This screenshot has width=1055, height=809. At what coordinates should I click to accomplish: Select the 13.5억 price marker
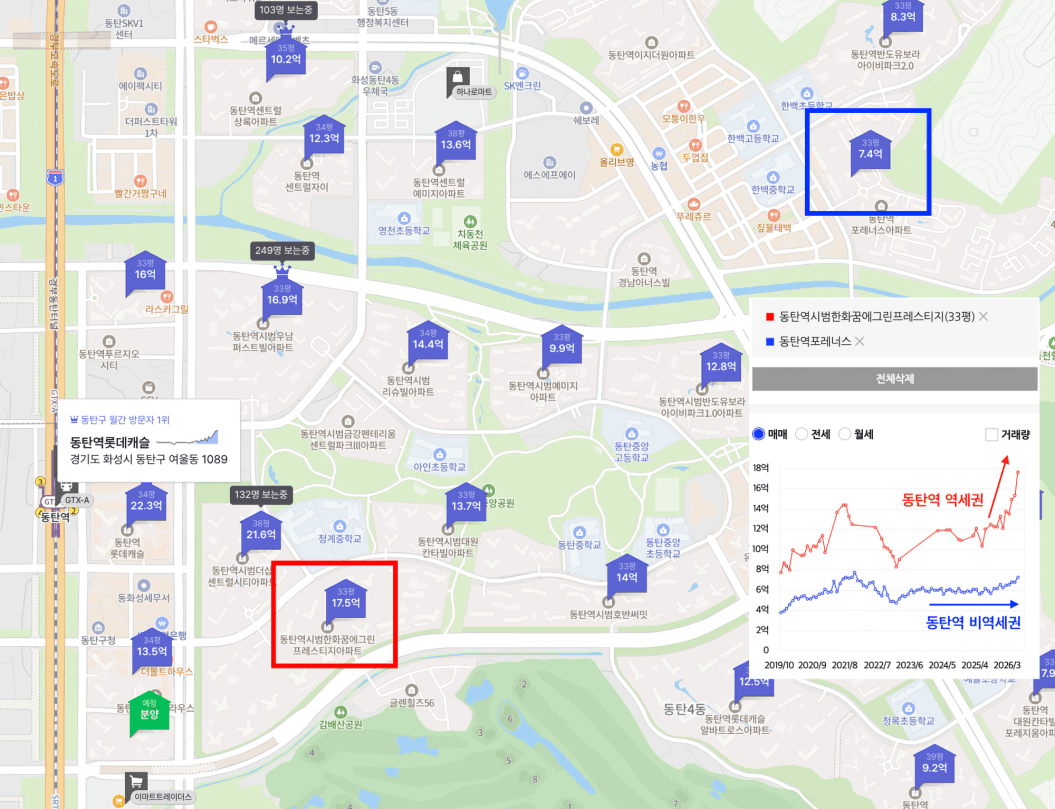pos(152,649)
